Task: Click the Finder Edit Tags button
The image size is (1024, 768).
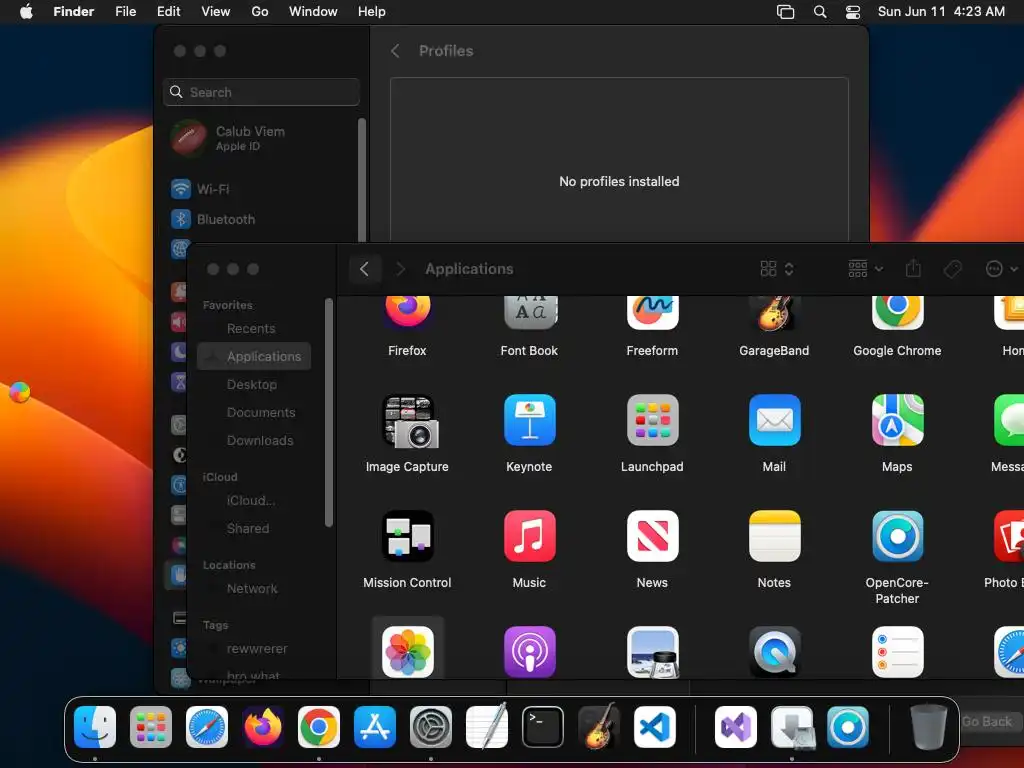Action: tap(953, 269)
